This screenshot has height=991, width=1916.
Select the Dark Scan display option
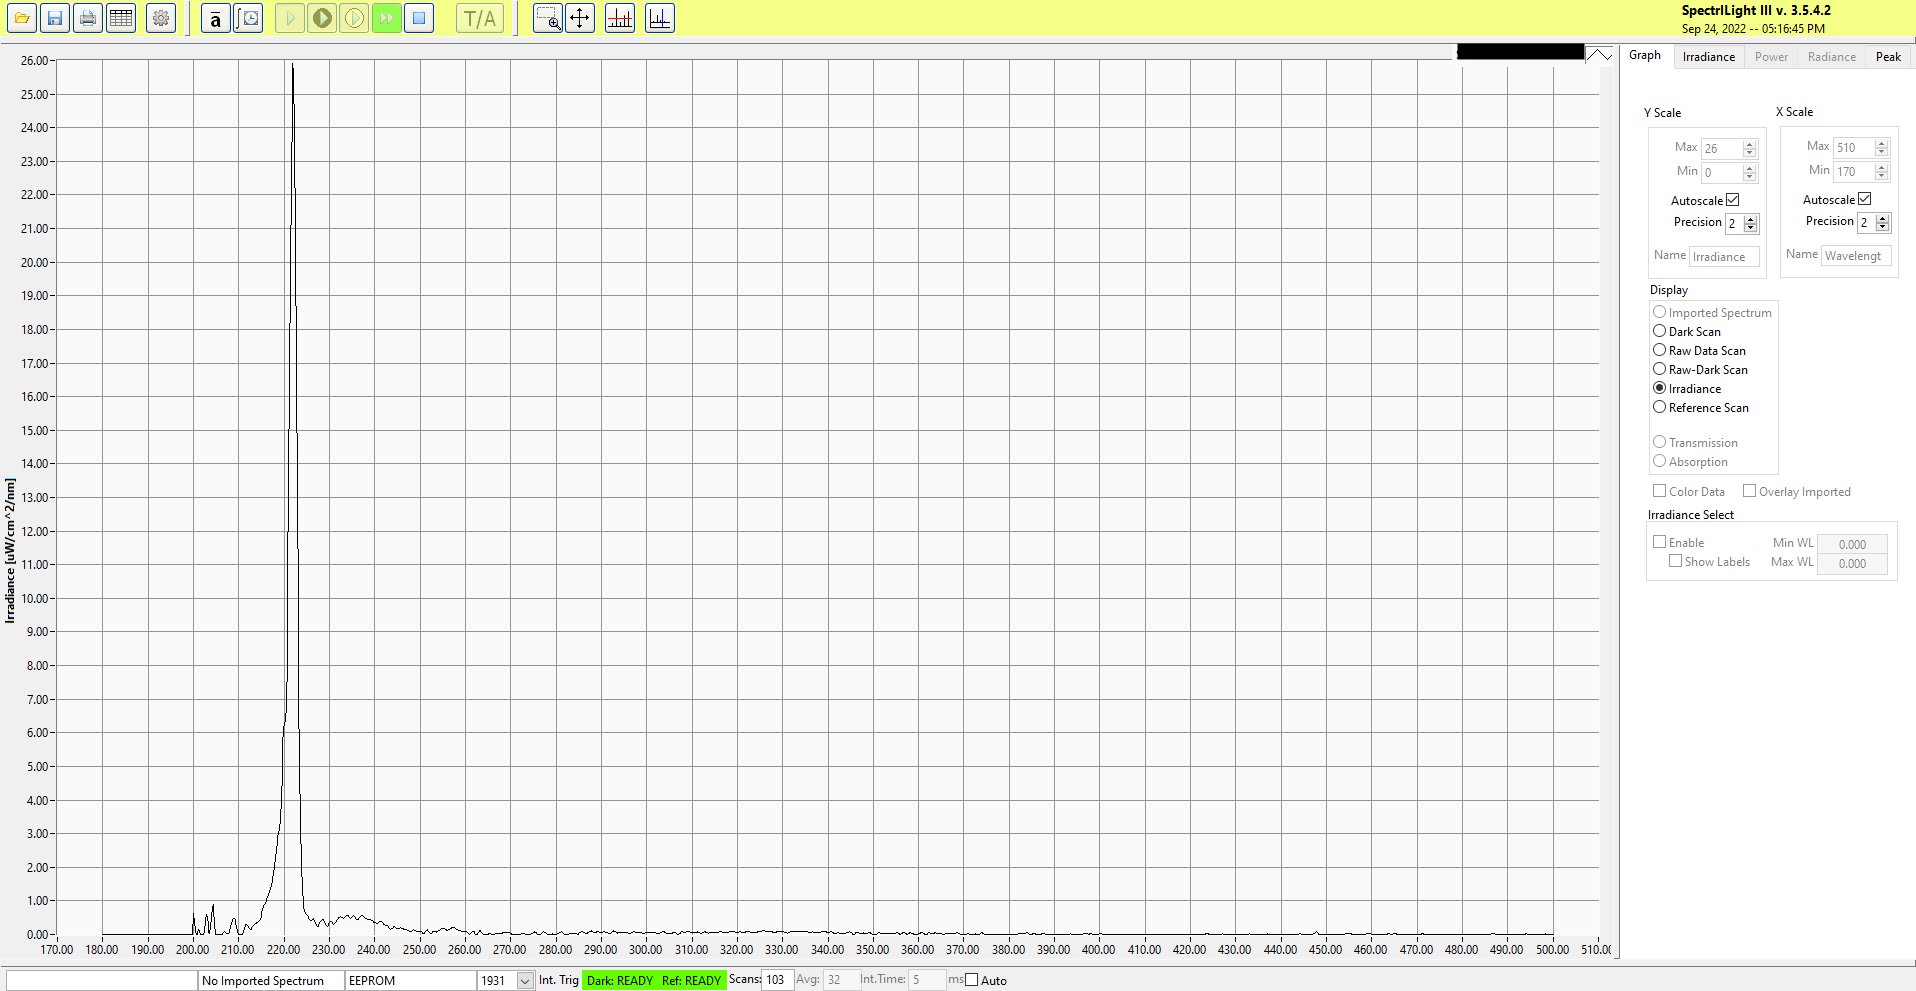(1660, 331)
